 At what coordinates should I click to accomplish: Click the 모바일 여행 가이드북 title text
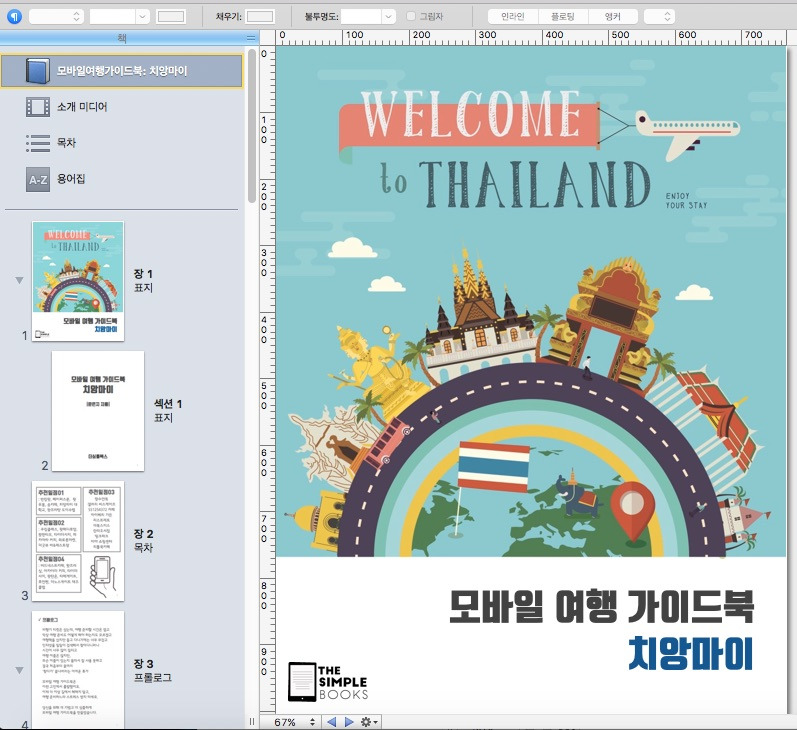point(601,606)
